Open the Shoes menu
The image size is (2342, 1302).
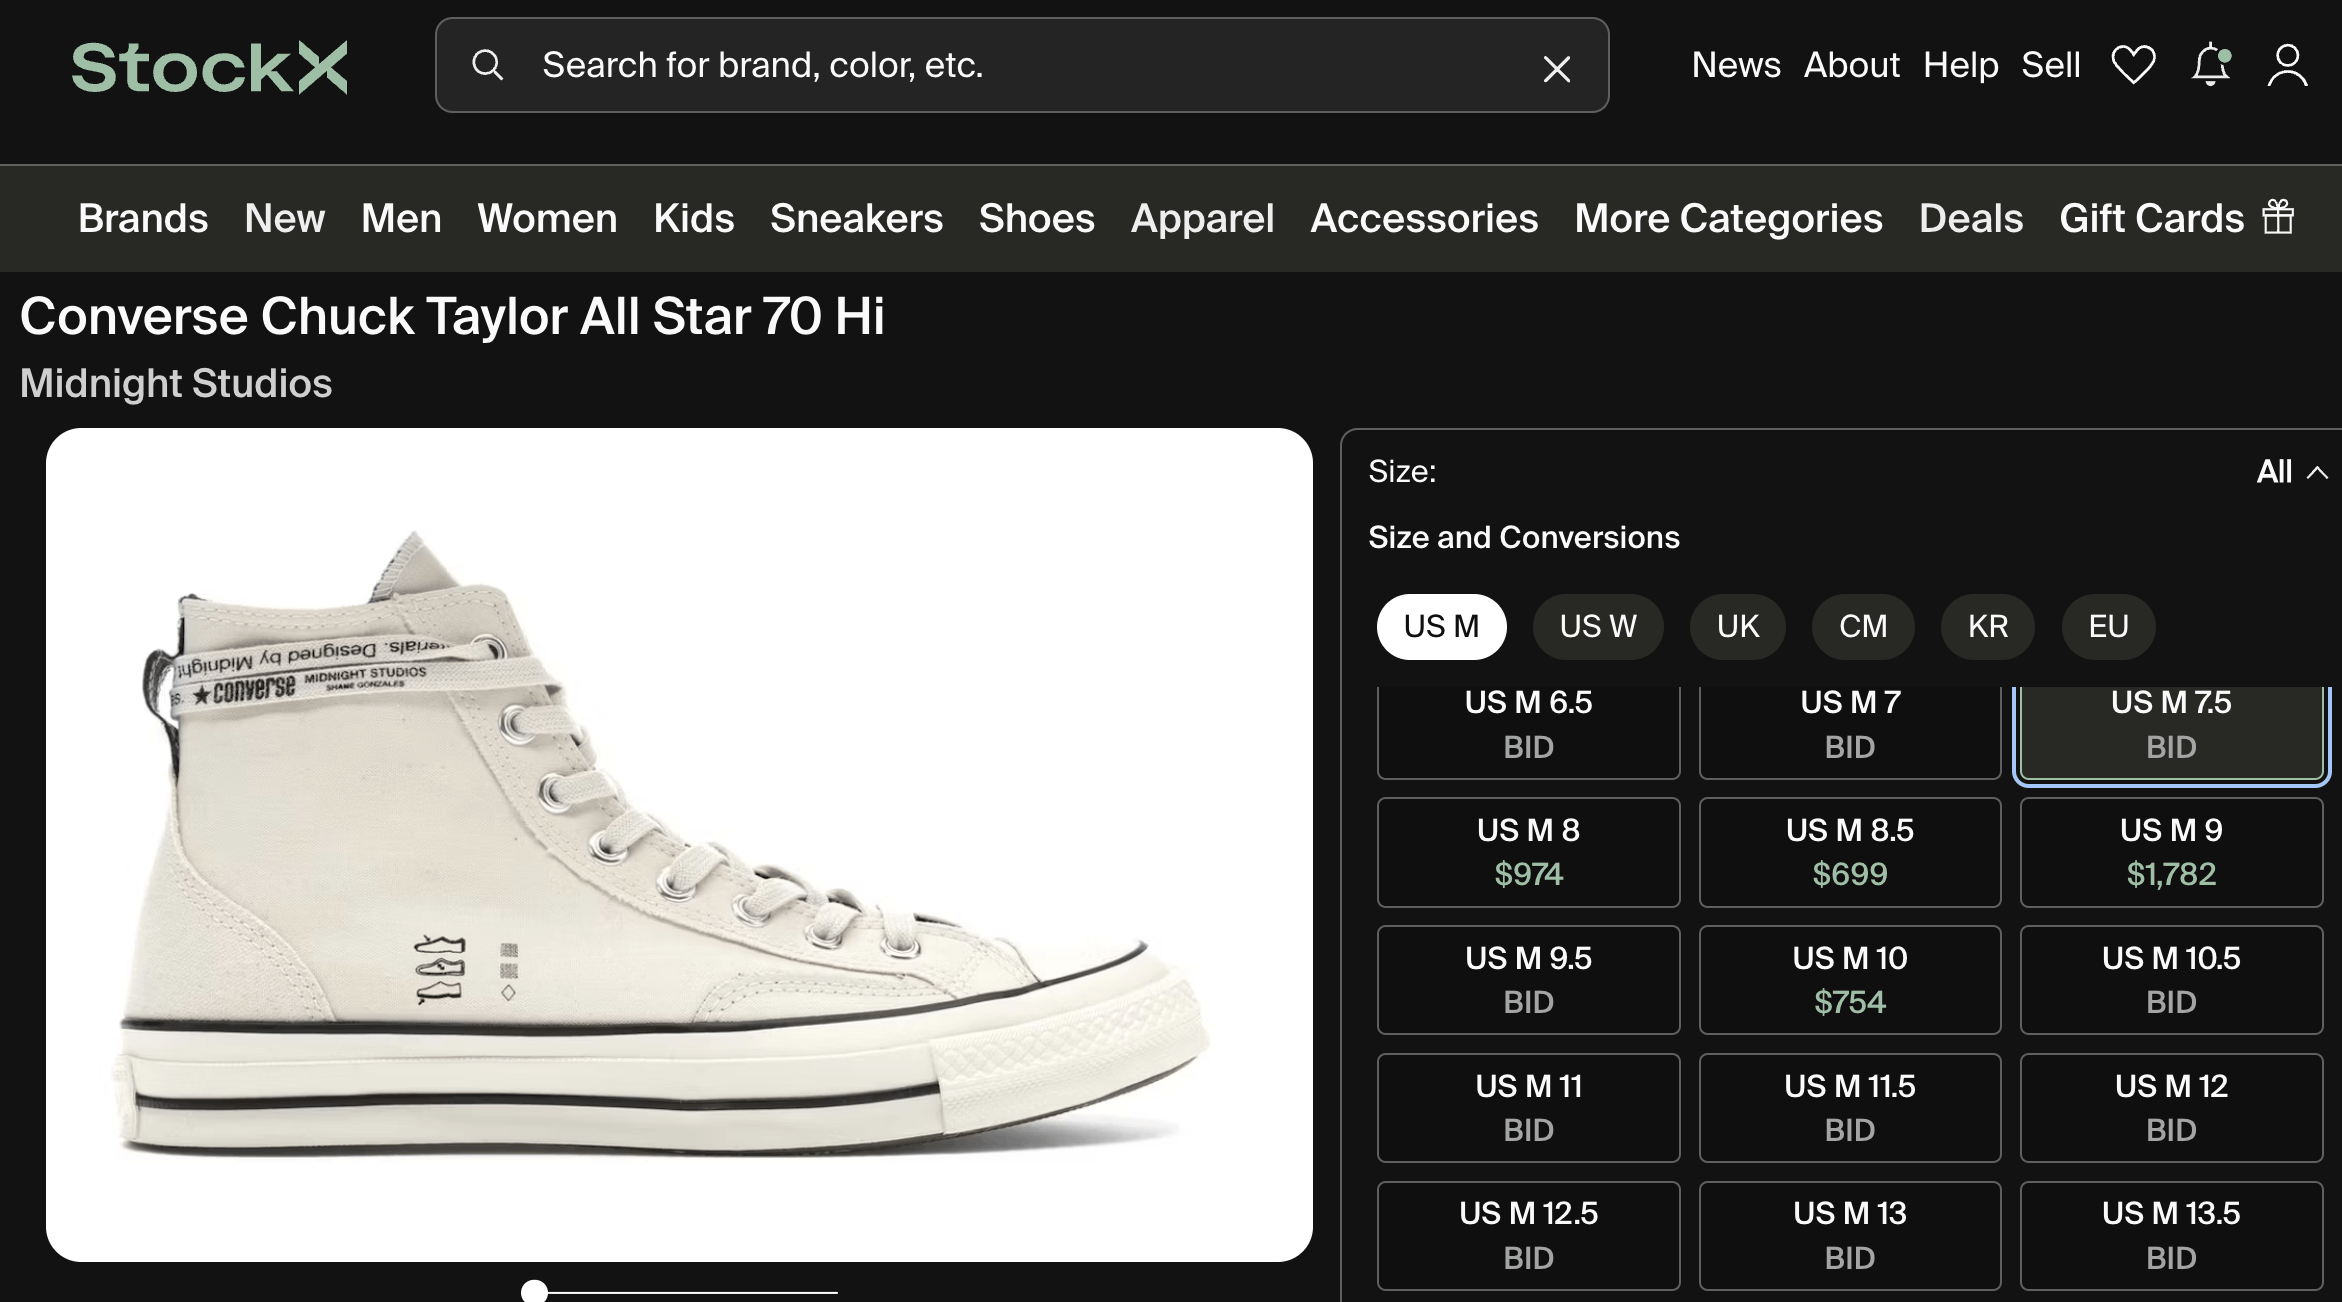(x=1037, y=218)
